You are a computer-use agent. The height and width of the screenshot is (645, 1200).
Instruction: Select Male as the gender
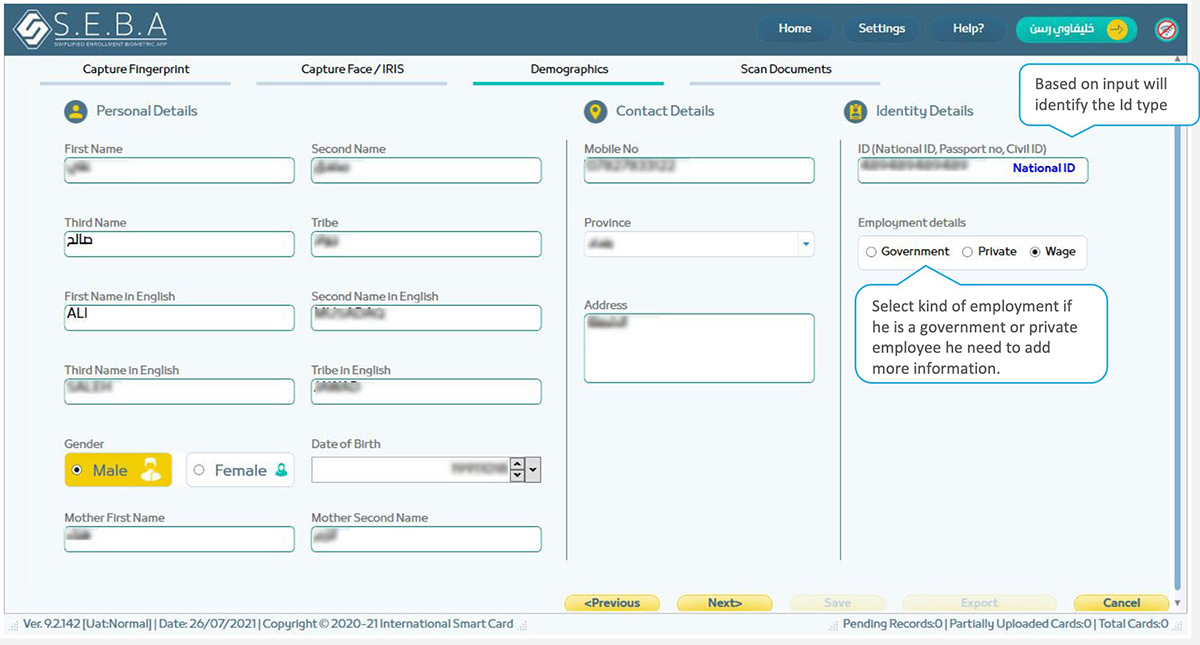(x=118, y=470)
